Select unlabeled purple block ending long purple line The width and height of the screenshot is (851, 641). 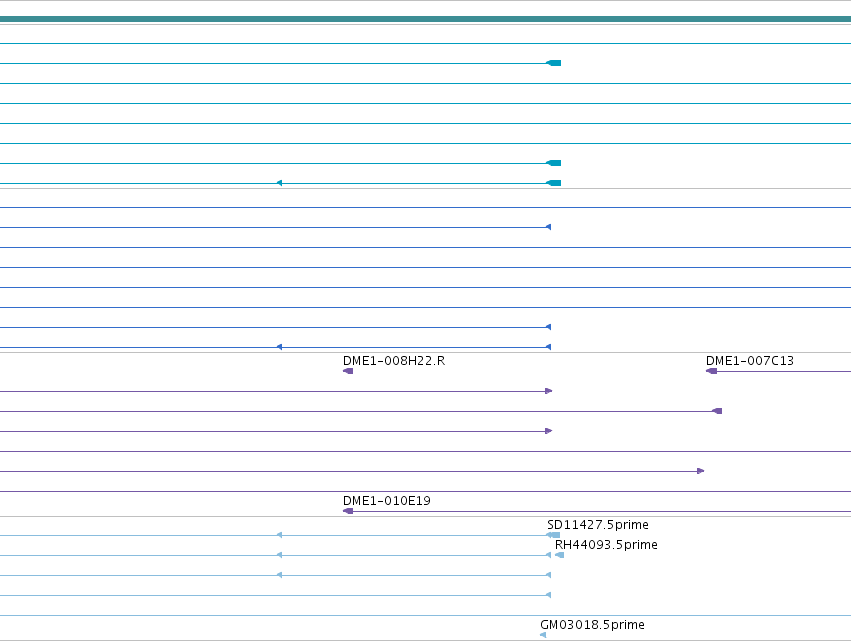pyautogui.click(x=717, y=411)
